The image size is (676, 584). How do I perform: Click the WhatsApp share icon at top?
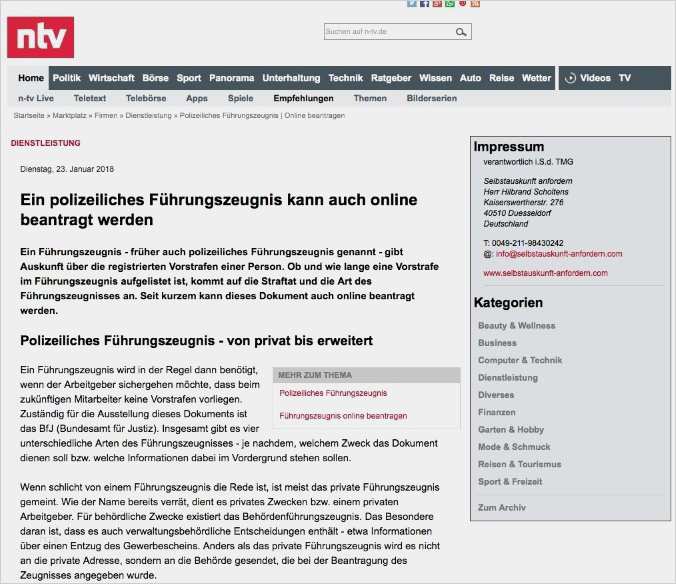pos(450,4)
